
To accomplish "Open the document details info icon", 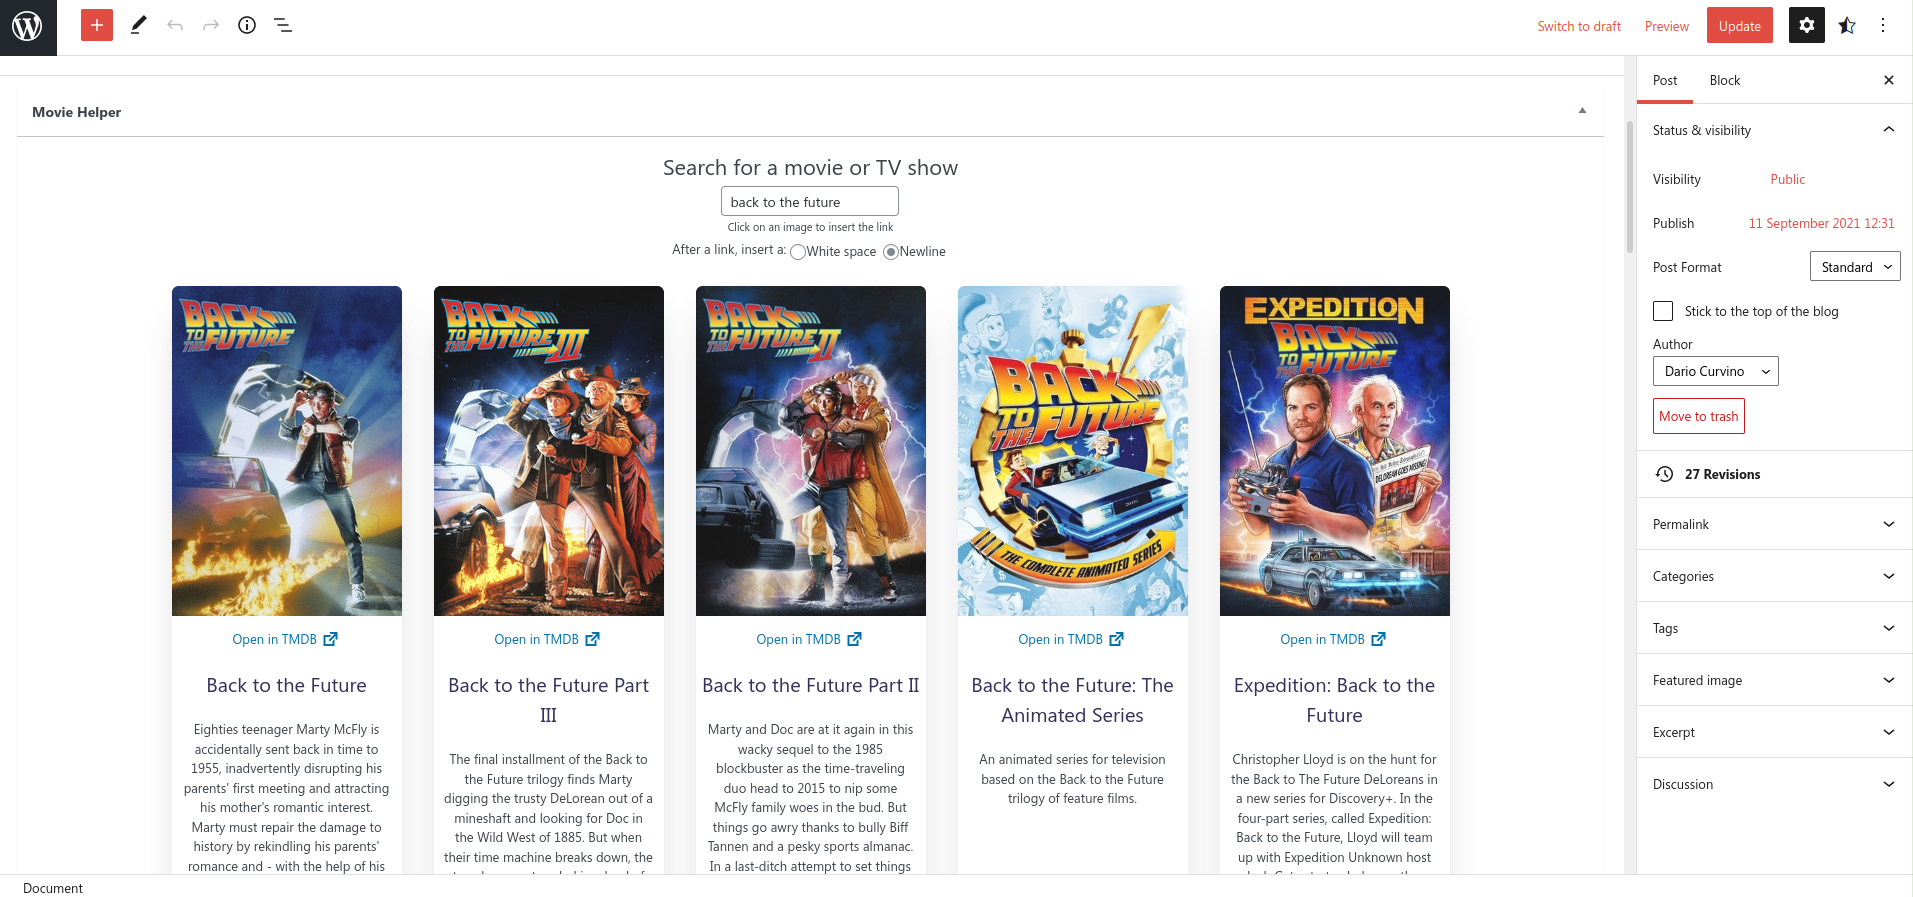I will [247, 25].
